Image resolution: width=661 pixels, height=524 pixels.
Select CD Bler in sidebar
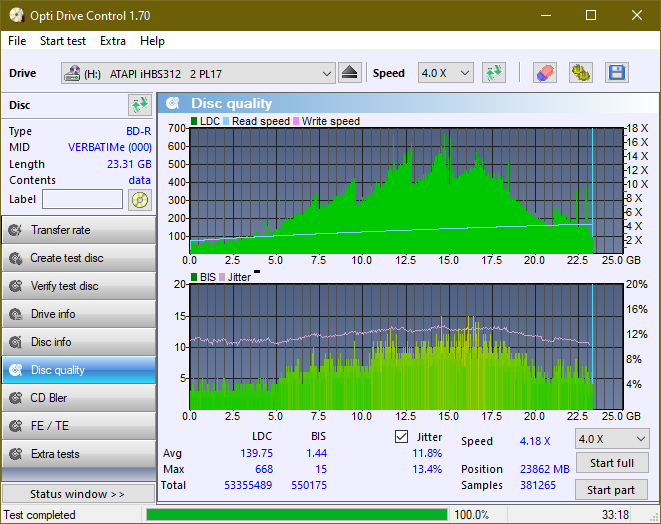pyautogui.click(x=78, y=398)
